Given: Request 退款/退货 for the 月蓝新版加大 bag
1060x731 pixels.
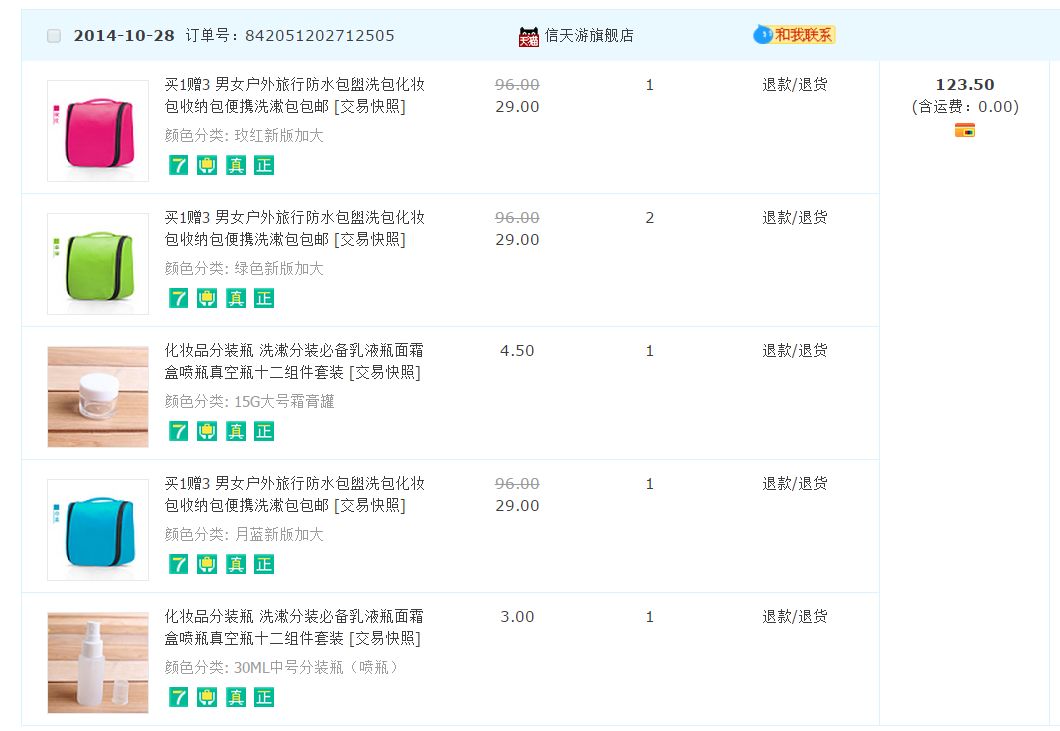Looking at the screenshot, I should click(794, 484).
